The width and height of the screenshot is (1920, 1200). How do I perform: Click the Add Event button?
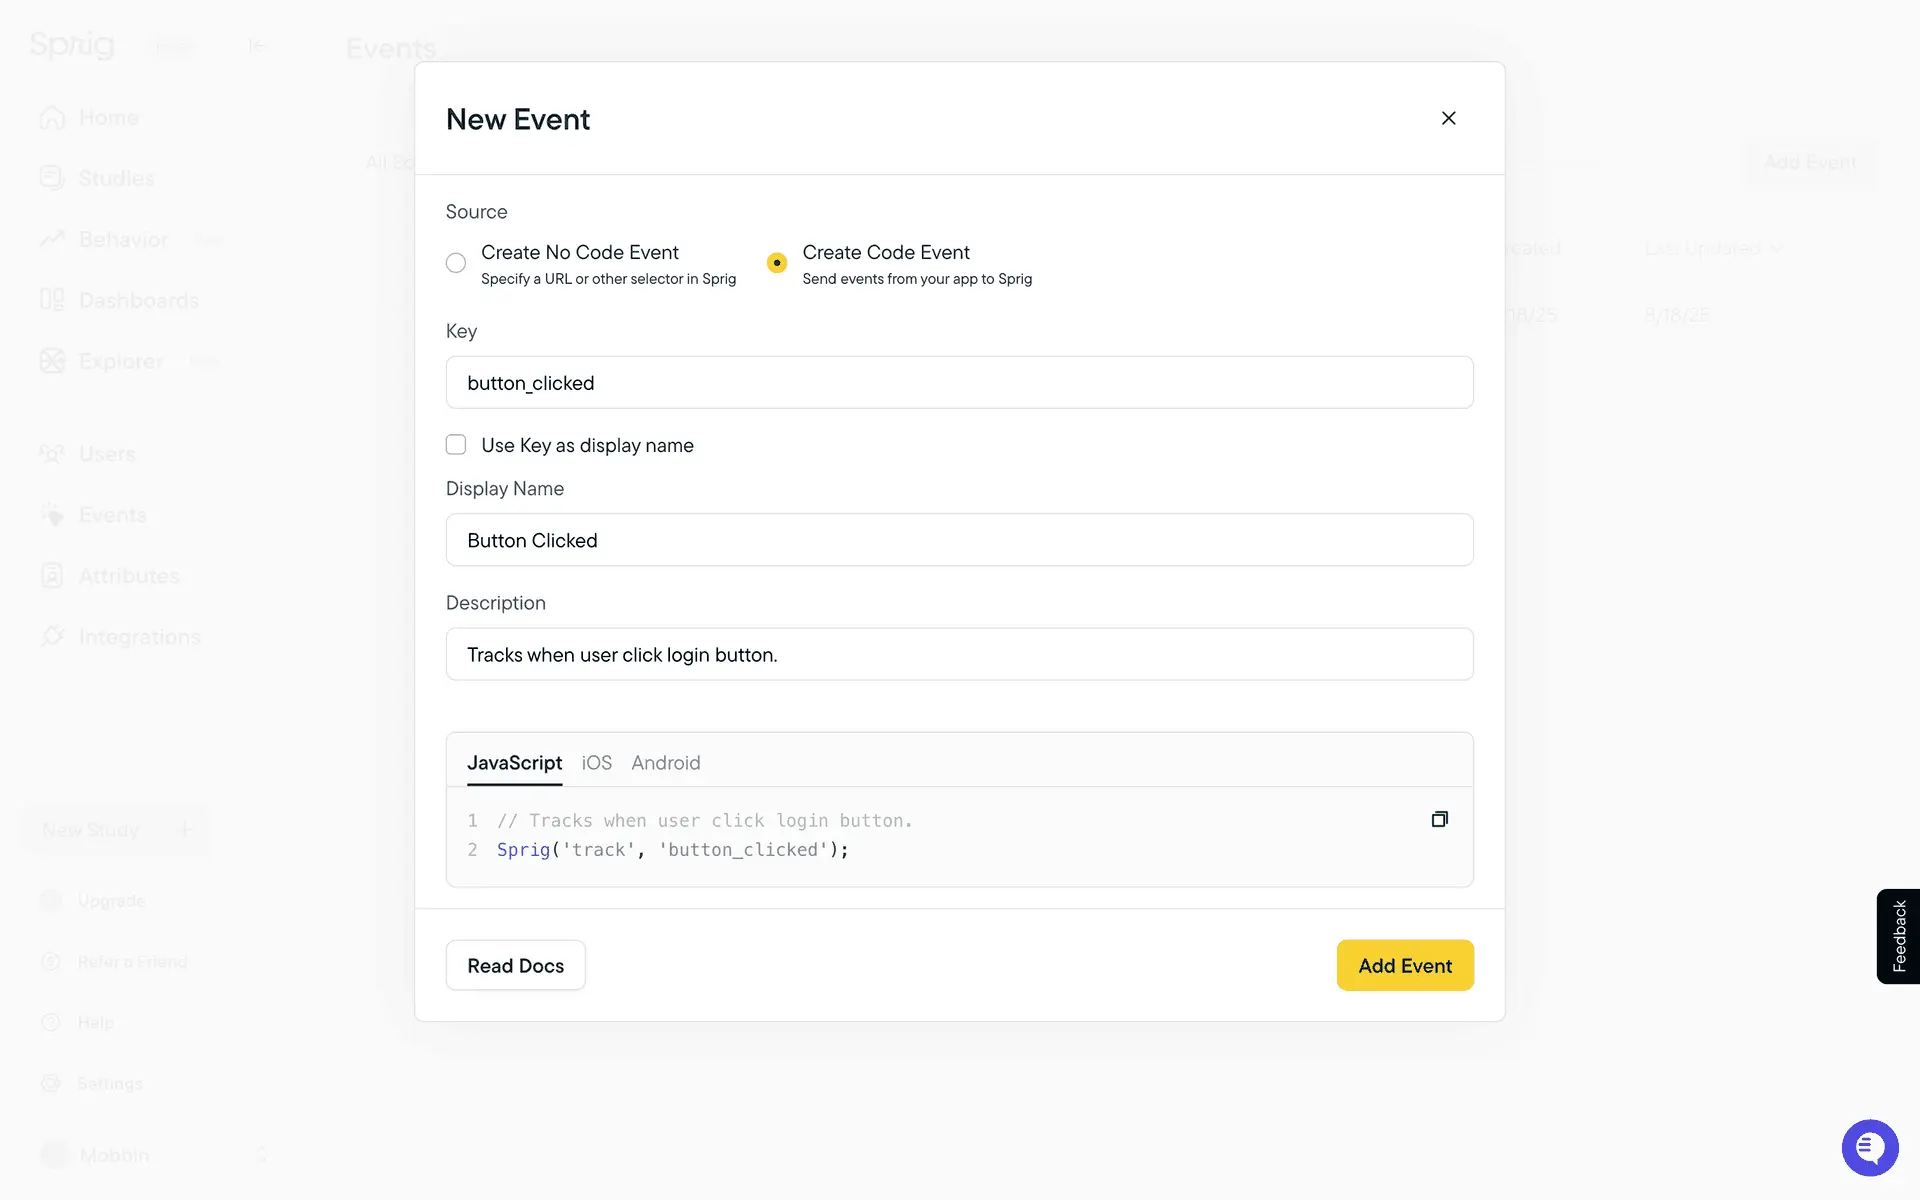pyautogui.click(x=1404, y=965)
